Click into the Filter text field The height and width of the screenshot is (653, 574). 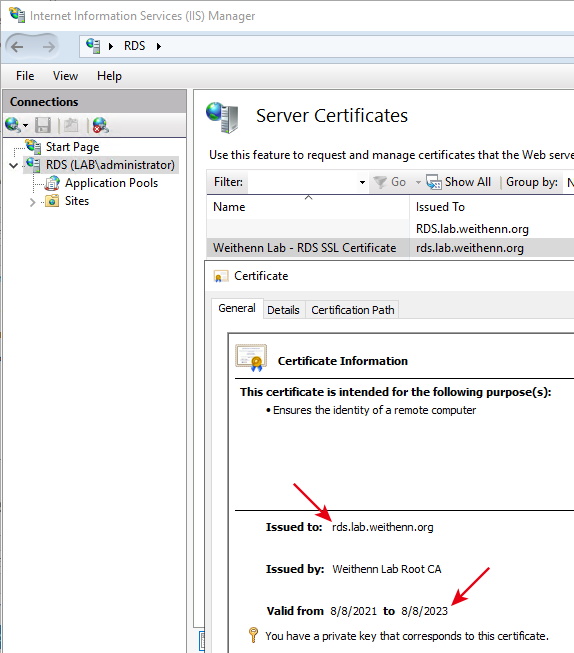302,182
